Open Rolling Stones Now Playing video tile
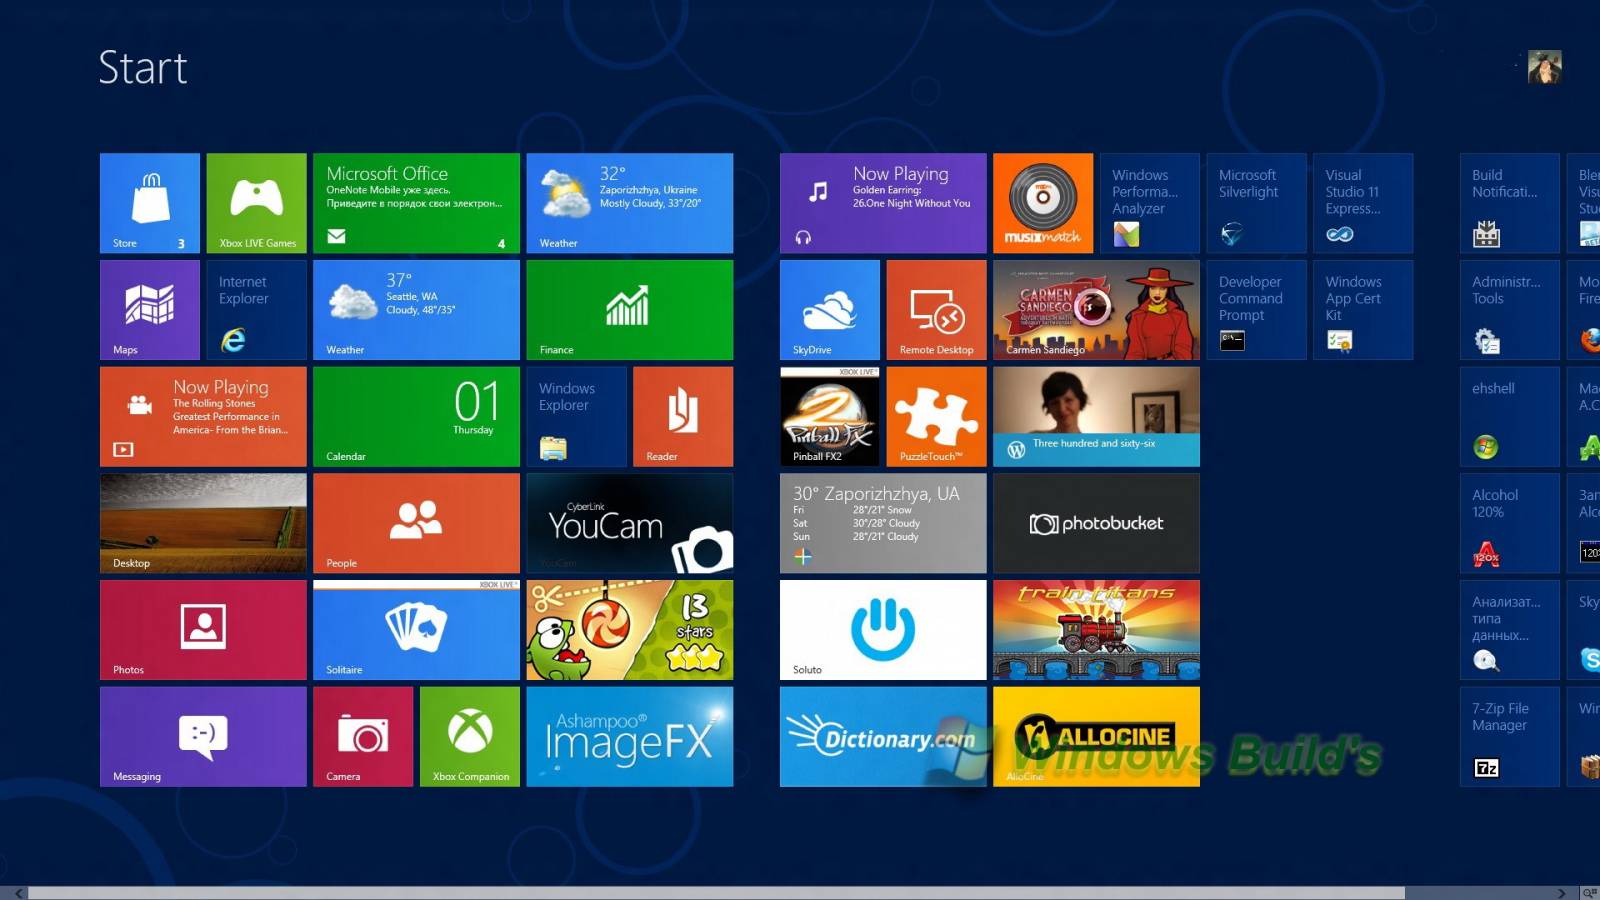 (203, 416)
